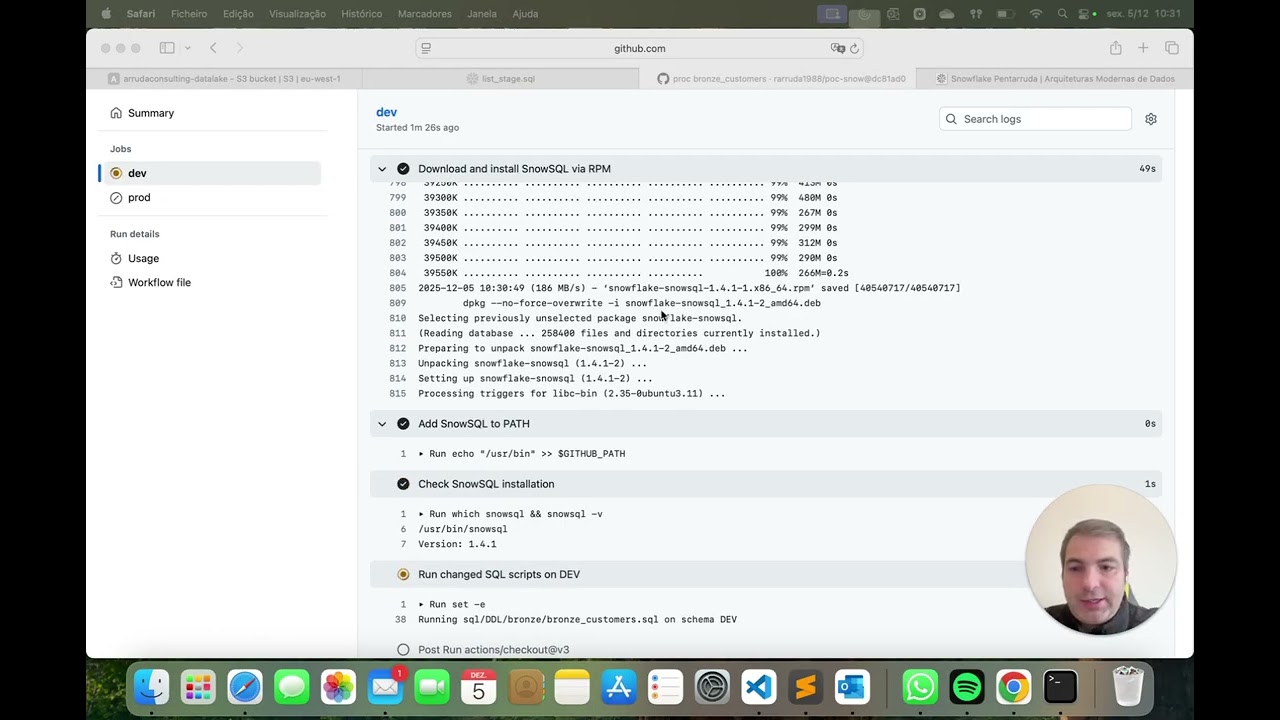Click the forward navigation arrow
Viewport: 1280px width, 720px height.
point(239,48)
